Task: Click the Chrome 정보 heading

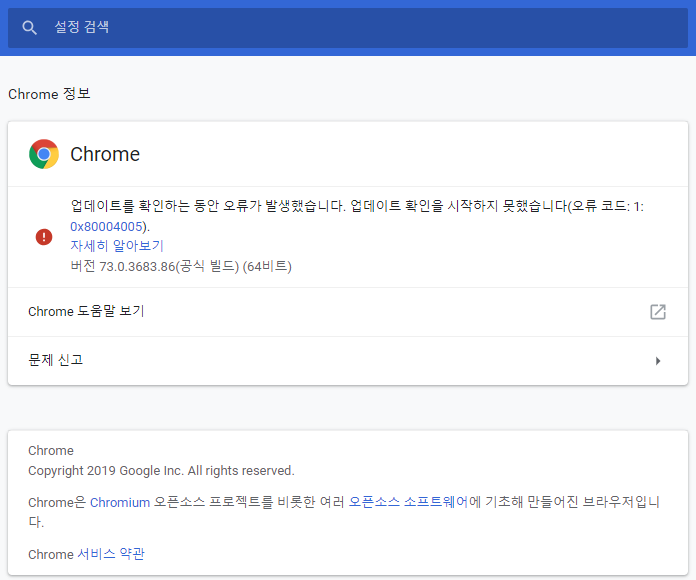Action: point(49,94)
